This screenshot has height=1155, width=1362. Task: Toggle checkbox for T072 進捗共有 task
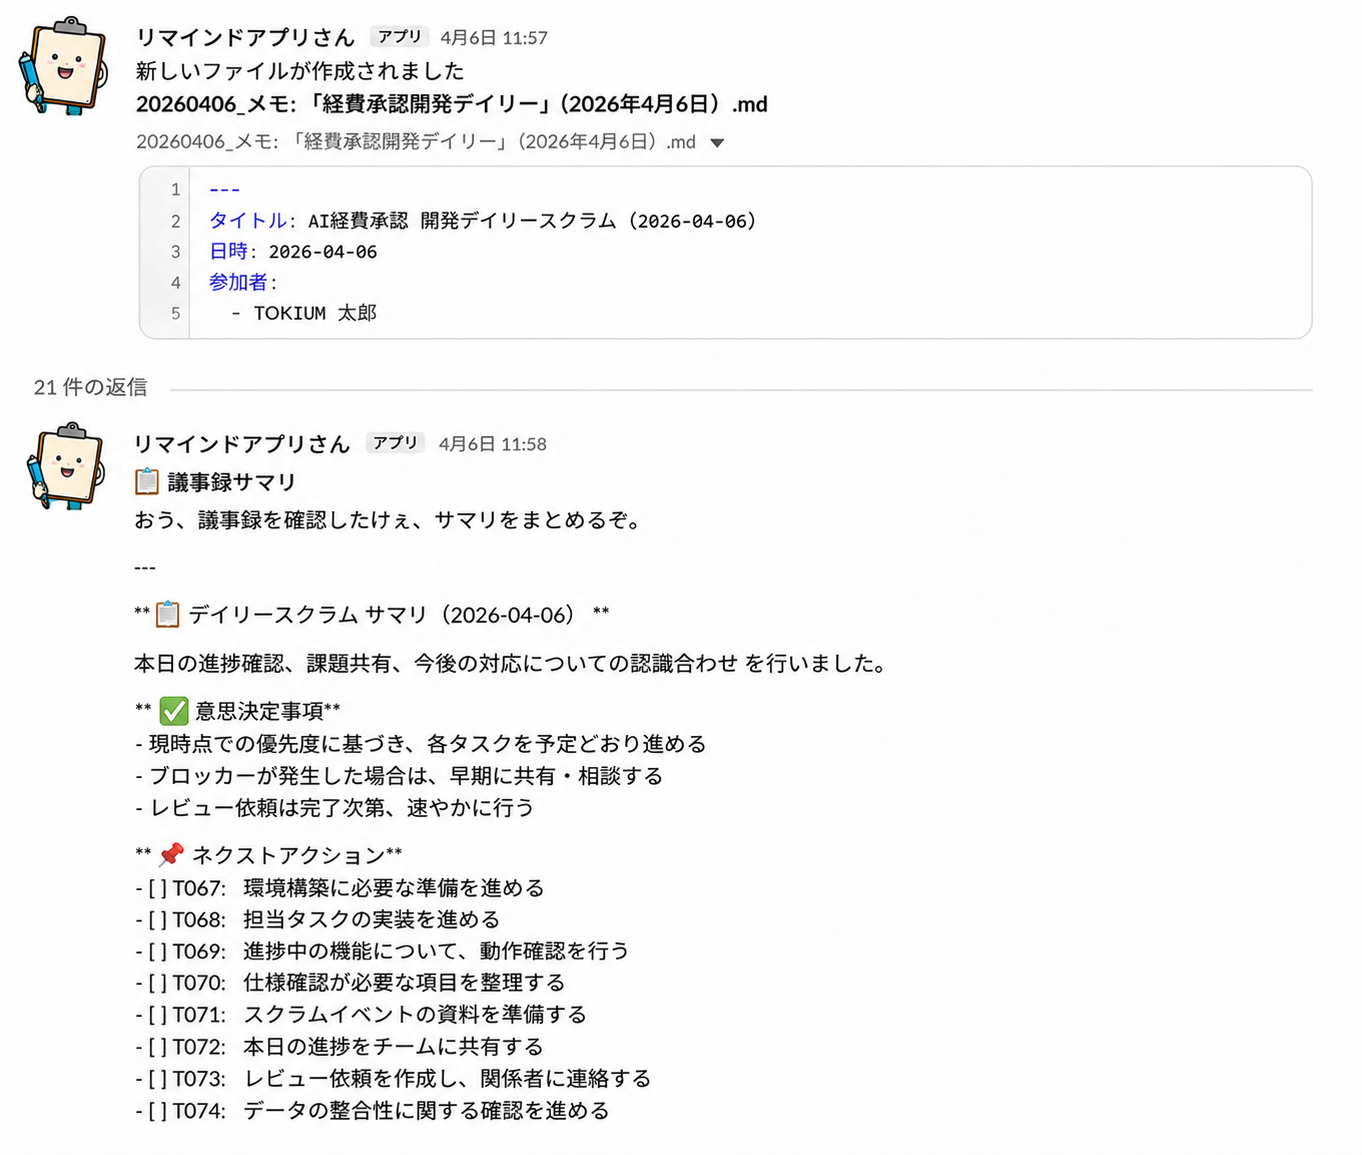pos(157,1047)
